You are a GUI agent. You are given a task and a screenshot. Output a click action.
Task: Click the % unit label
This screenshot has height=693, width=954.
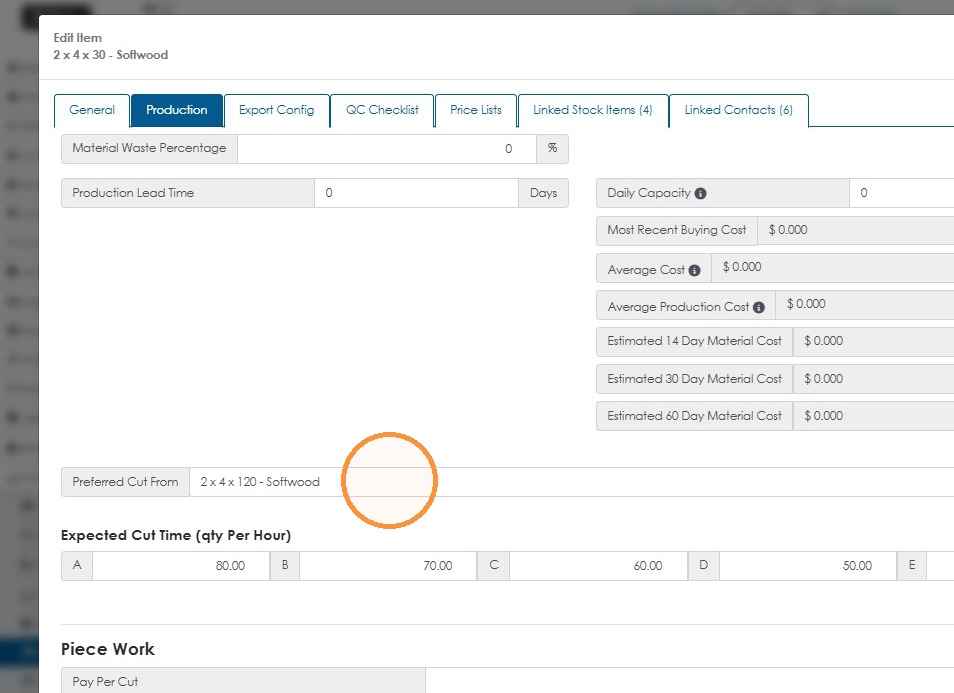point(552,148)
